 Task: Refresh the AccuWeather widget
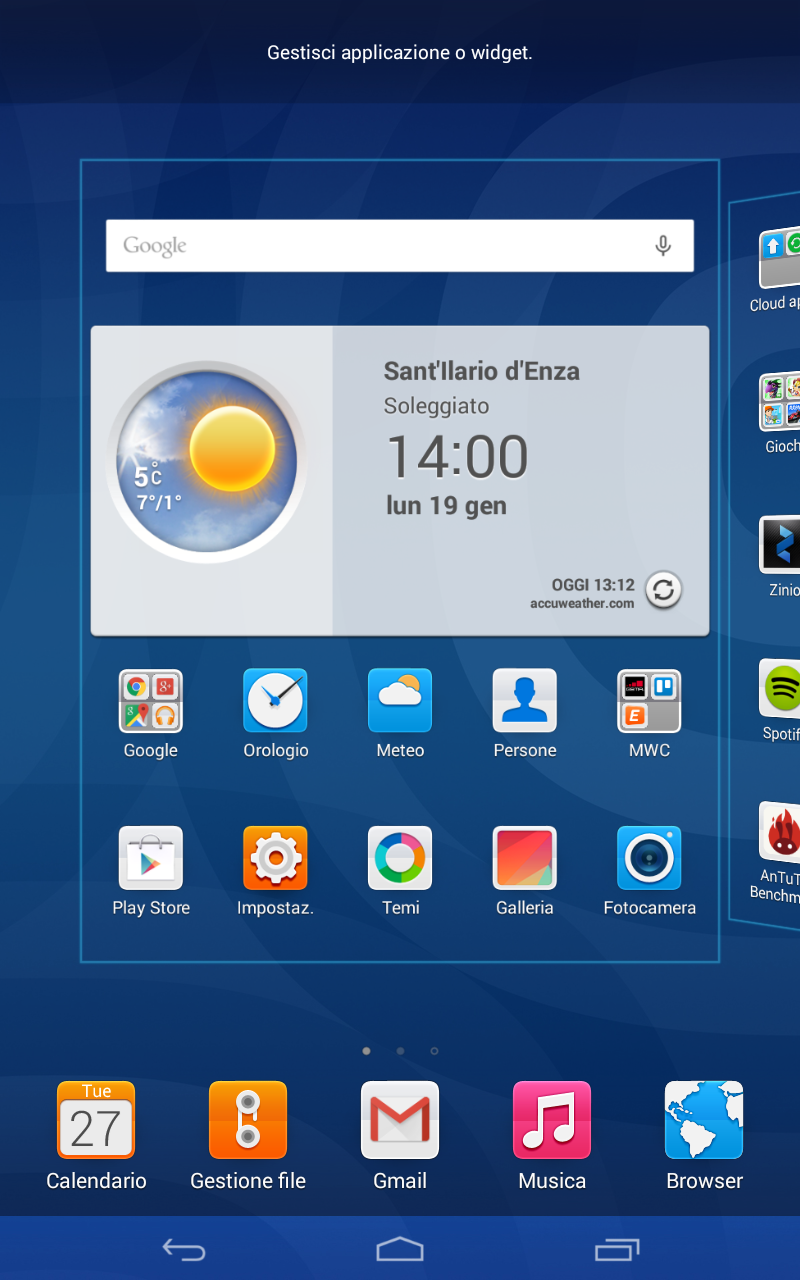[x=662, y=590]
